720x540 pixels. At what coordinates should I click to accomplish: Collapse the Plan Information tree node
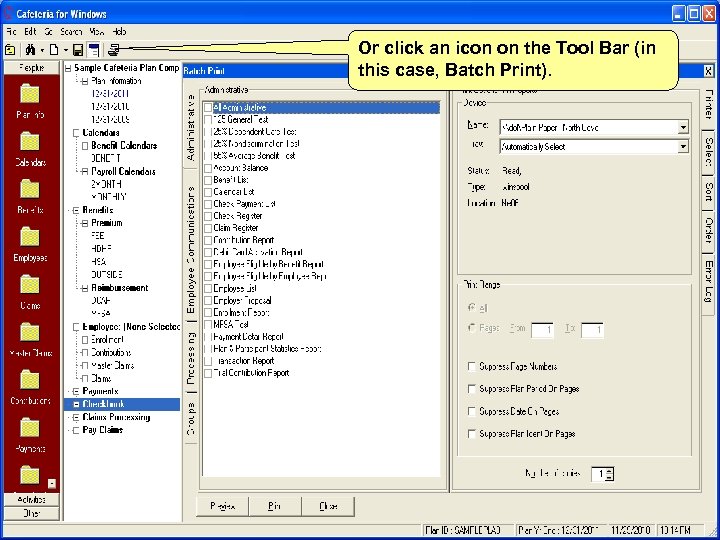pyautogui.click(x=84, y=82)
